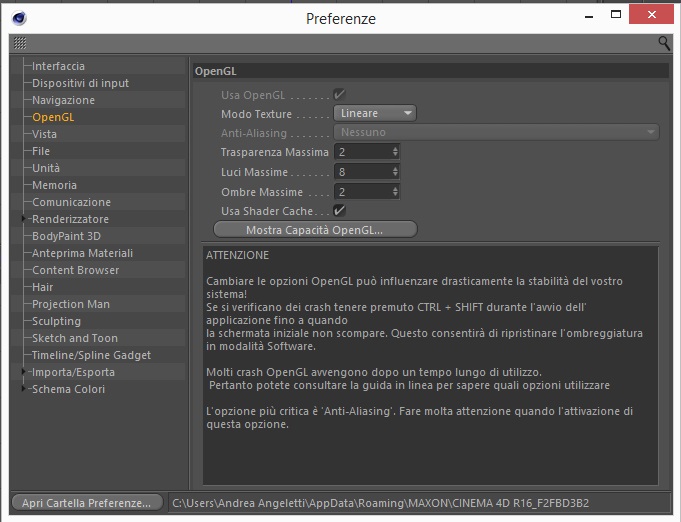
Task: Expand the Importa/Esporta category
Action: point(24,372)
